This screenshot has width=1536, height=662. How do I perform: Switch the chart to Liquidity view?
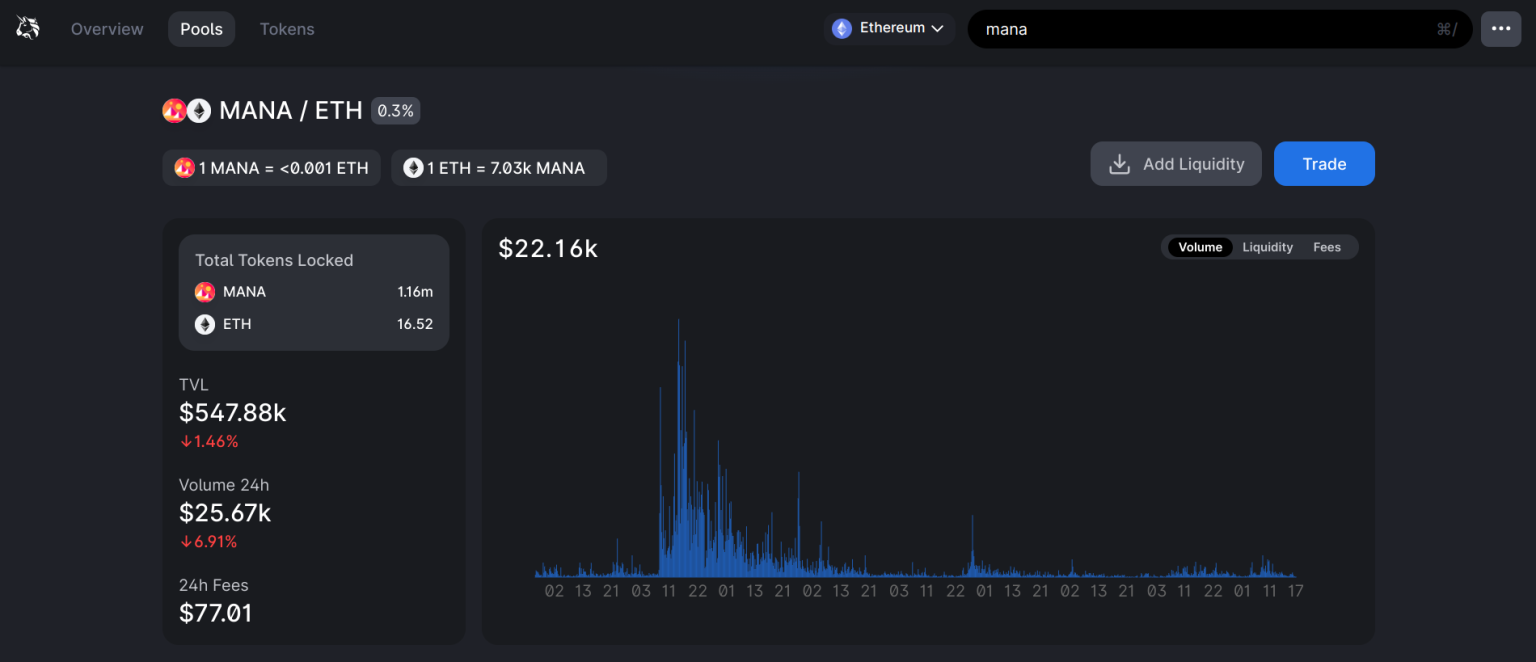click(1267, 247)
